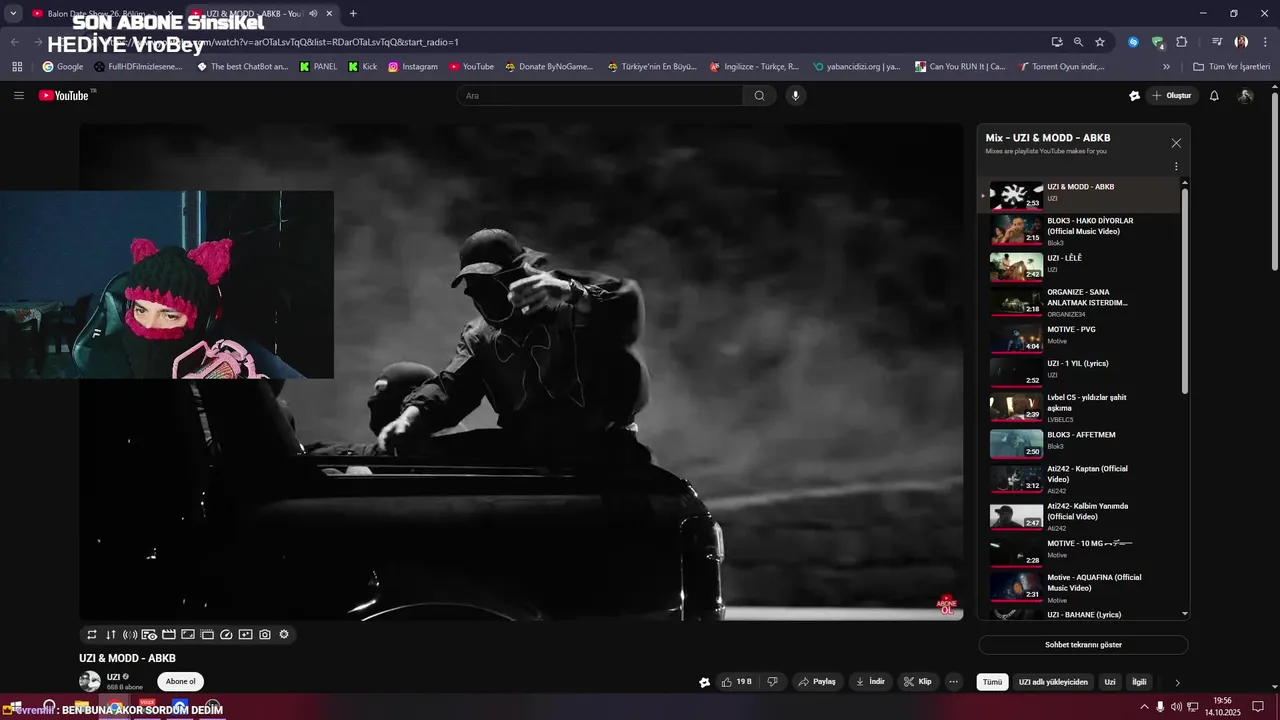
Task: Open the Instagram bookmark
Action: pos(413,67)
